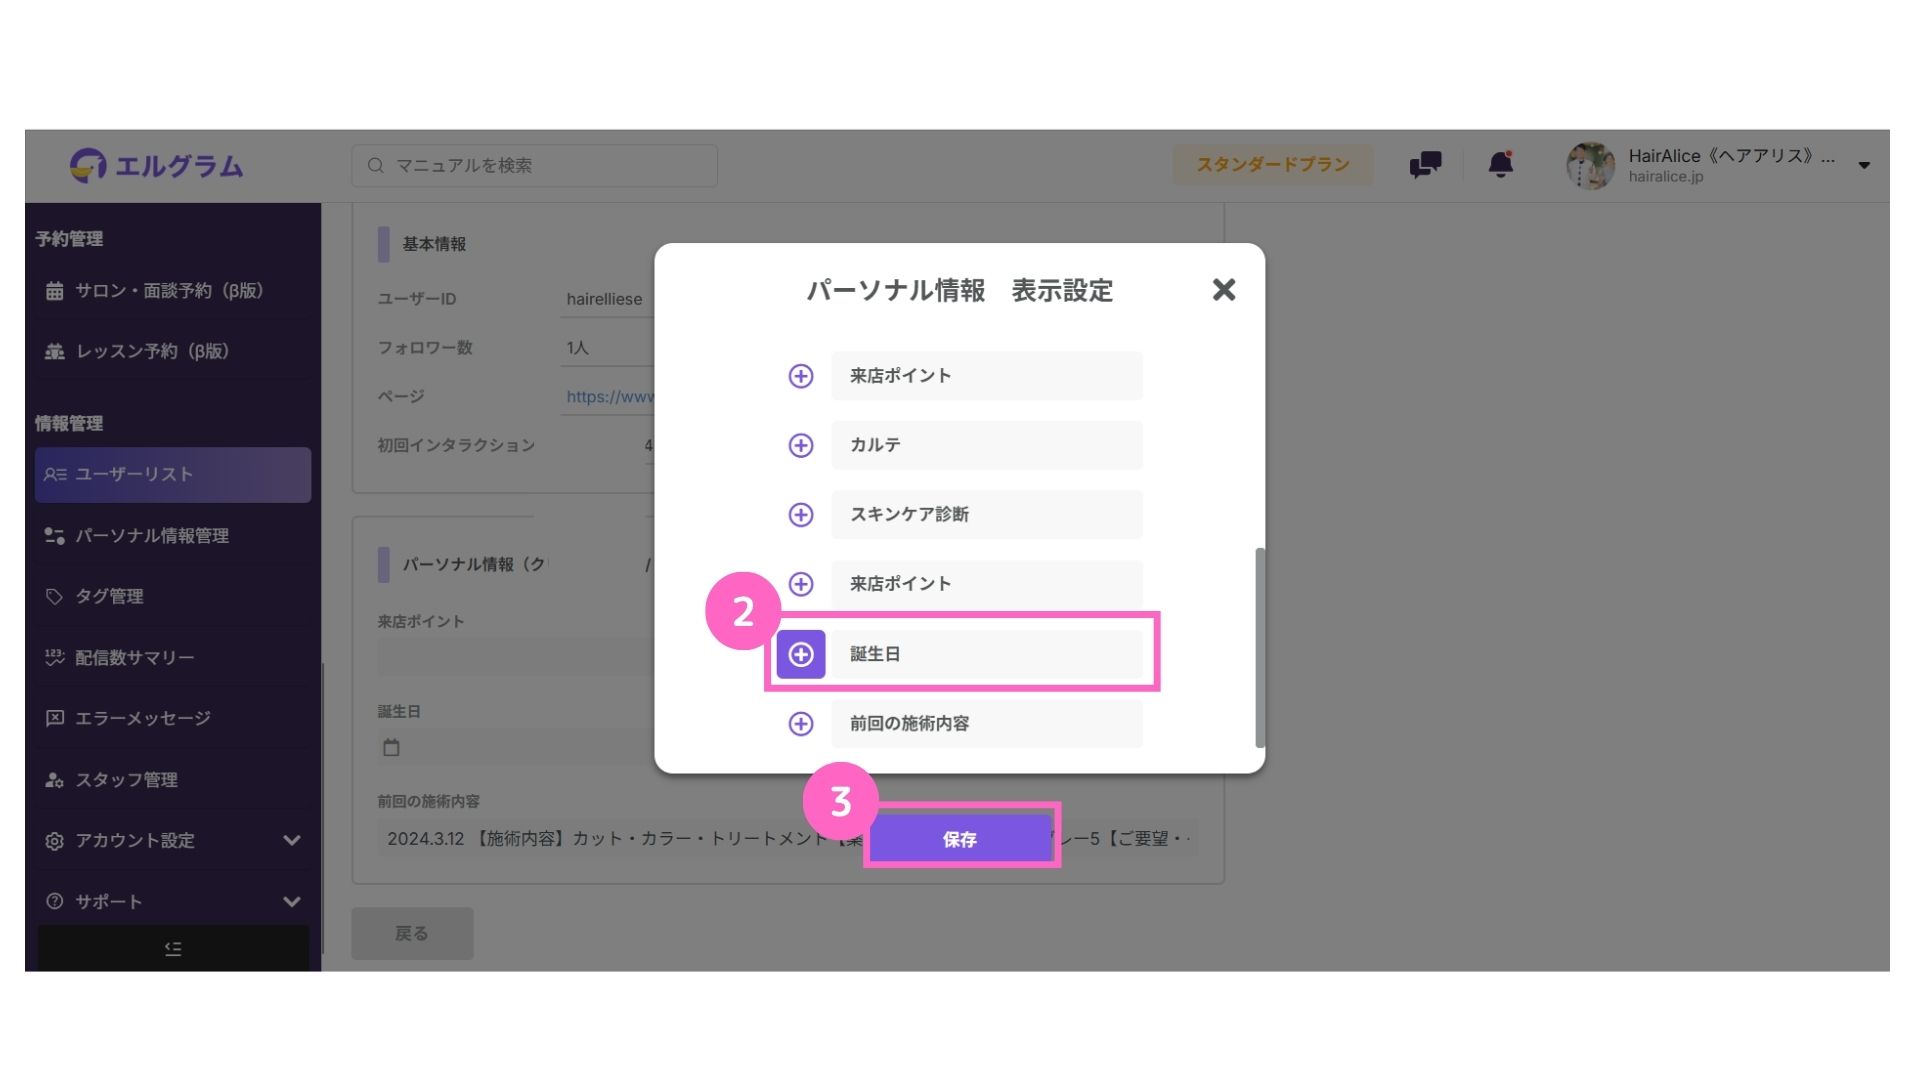Click the purple 保存 button
The image size is (1920, 1080).
coord(960,839)
